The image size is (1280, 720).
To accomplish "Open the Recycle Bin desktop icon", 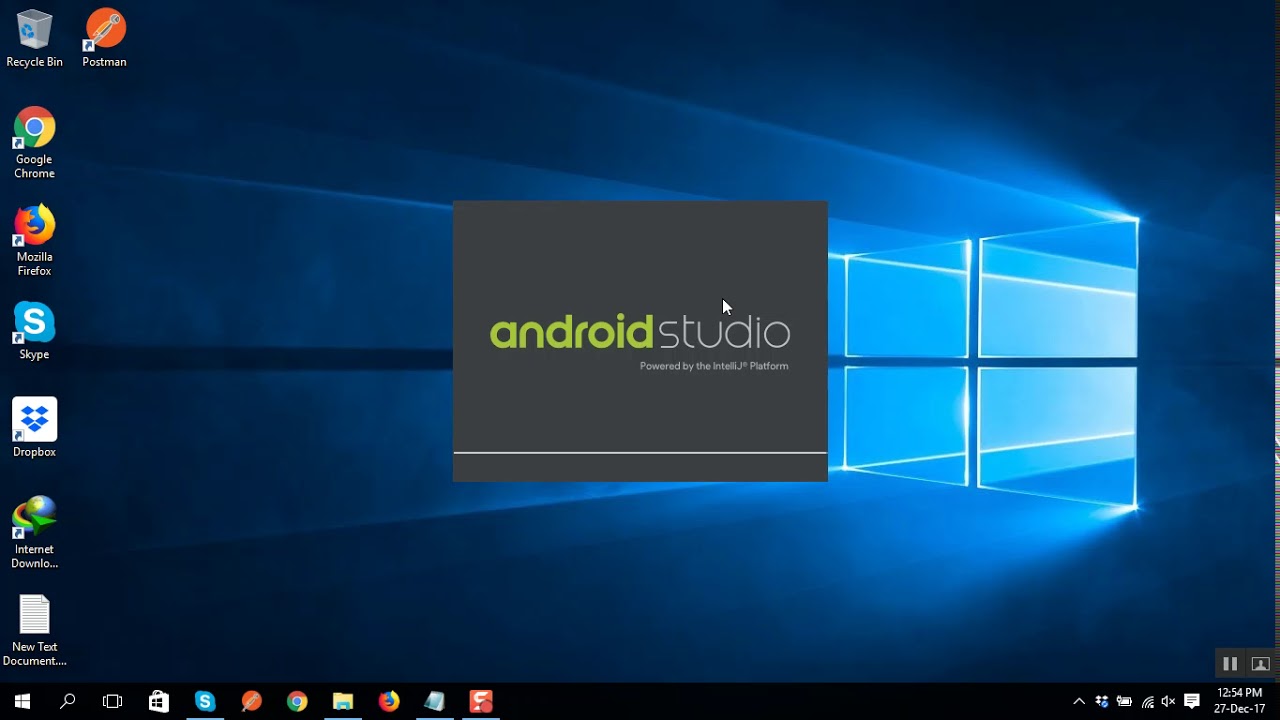I will 34,39.
